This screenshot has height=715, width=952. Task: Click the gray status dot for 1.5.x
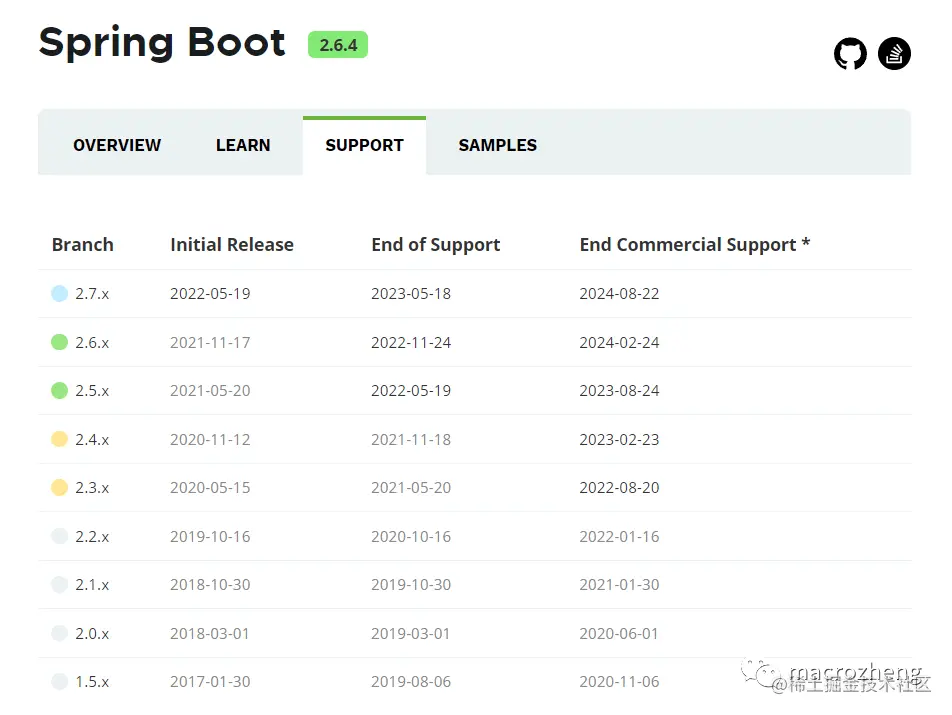tap(60, 682)
